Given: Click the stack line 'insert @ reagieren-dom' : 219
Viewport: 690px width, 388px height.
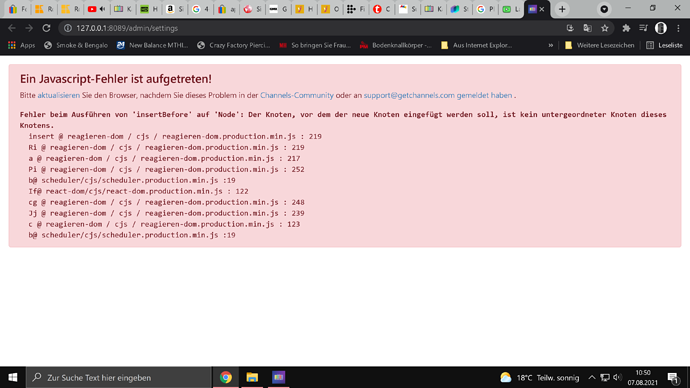Looking at the screenshot, I should click(x=175, y=136).
